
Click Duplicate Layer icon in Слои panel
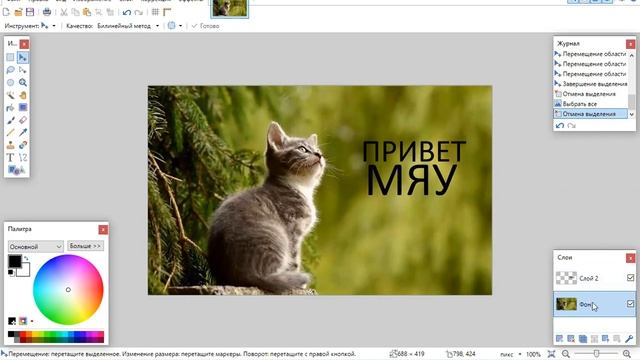(x=583, y=339)
